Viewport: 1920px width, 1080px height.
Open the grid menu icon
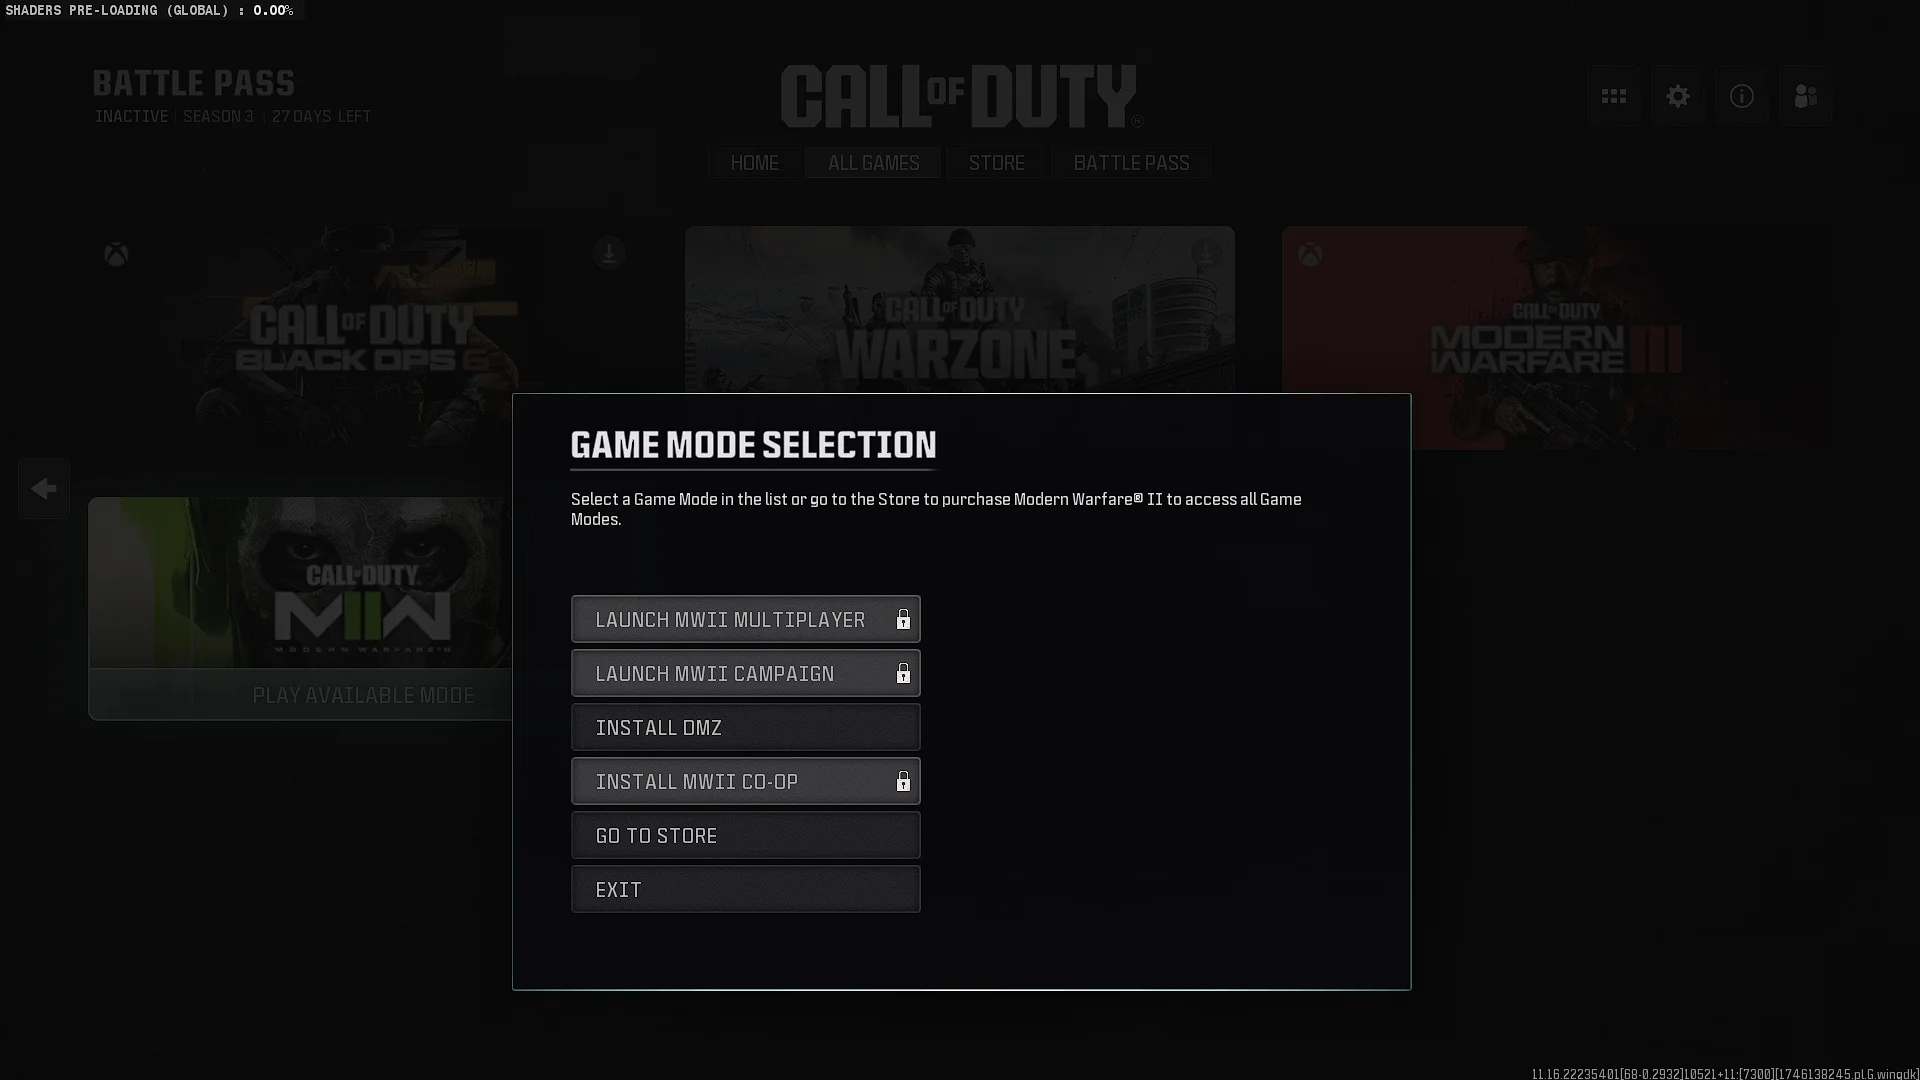tap(1614, 96)
